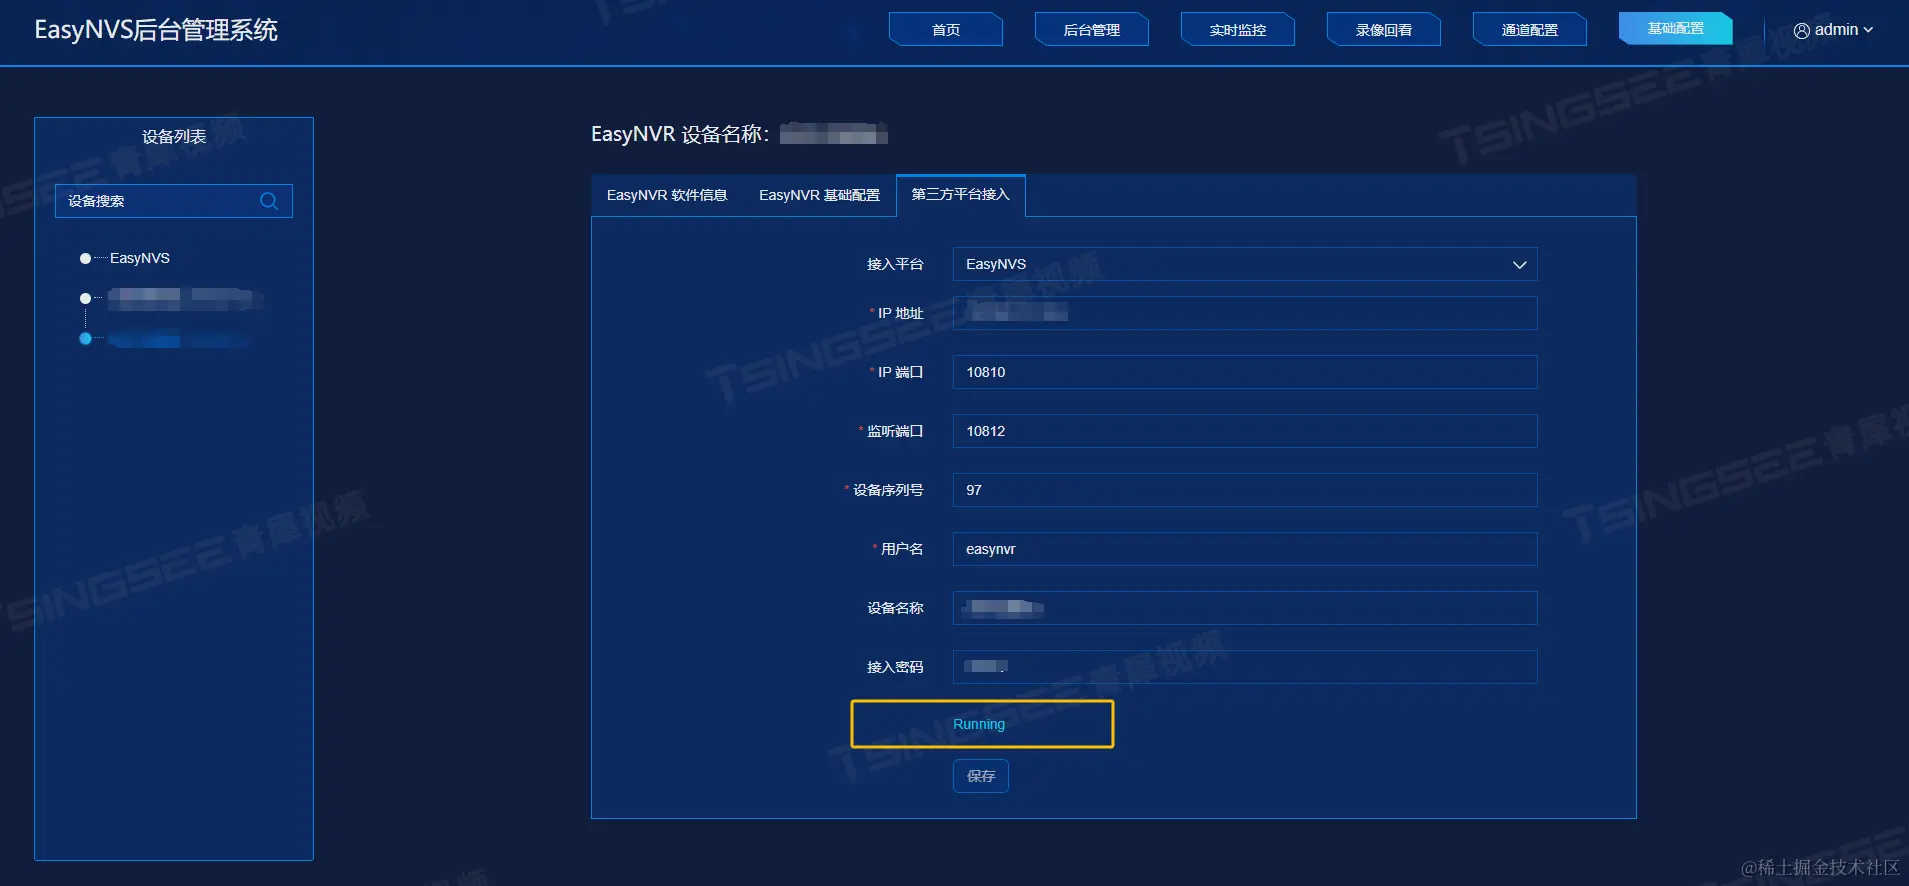Click the 接入密码 input field
This screenshot has height=886, width=1909.
(x=1244, y=667)
